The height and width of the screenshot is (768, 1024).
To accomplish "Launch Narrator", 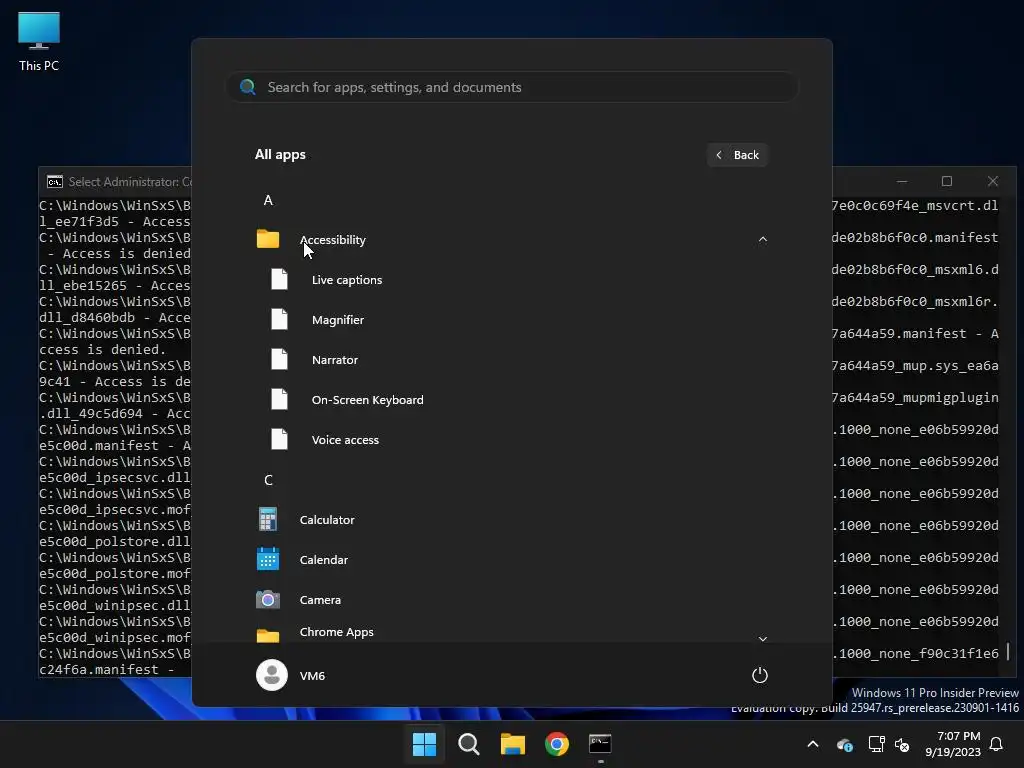I will click(335, 360).
